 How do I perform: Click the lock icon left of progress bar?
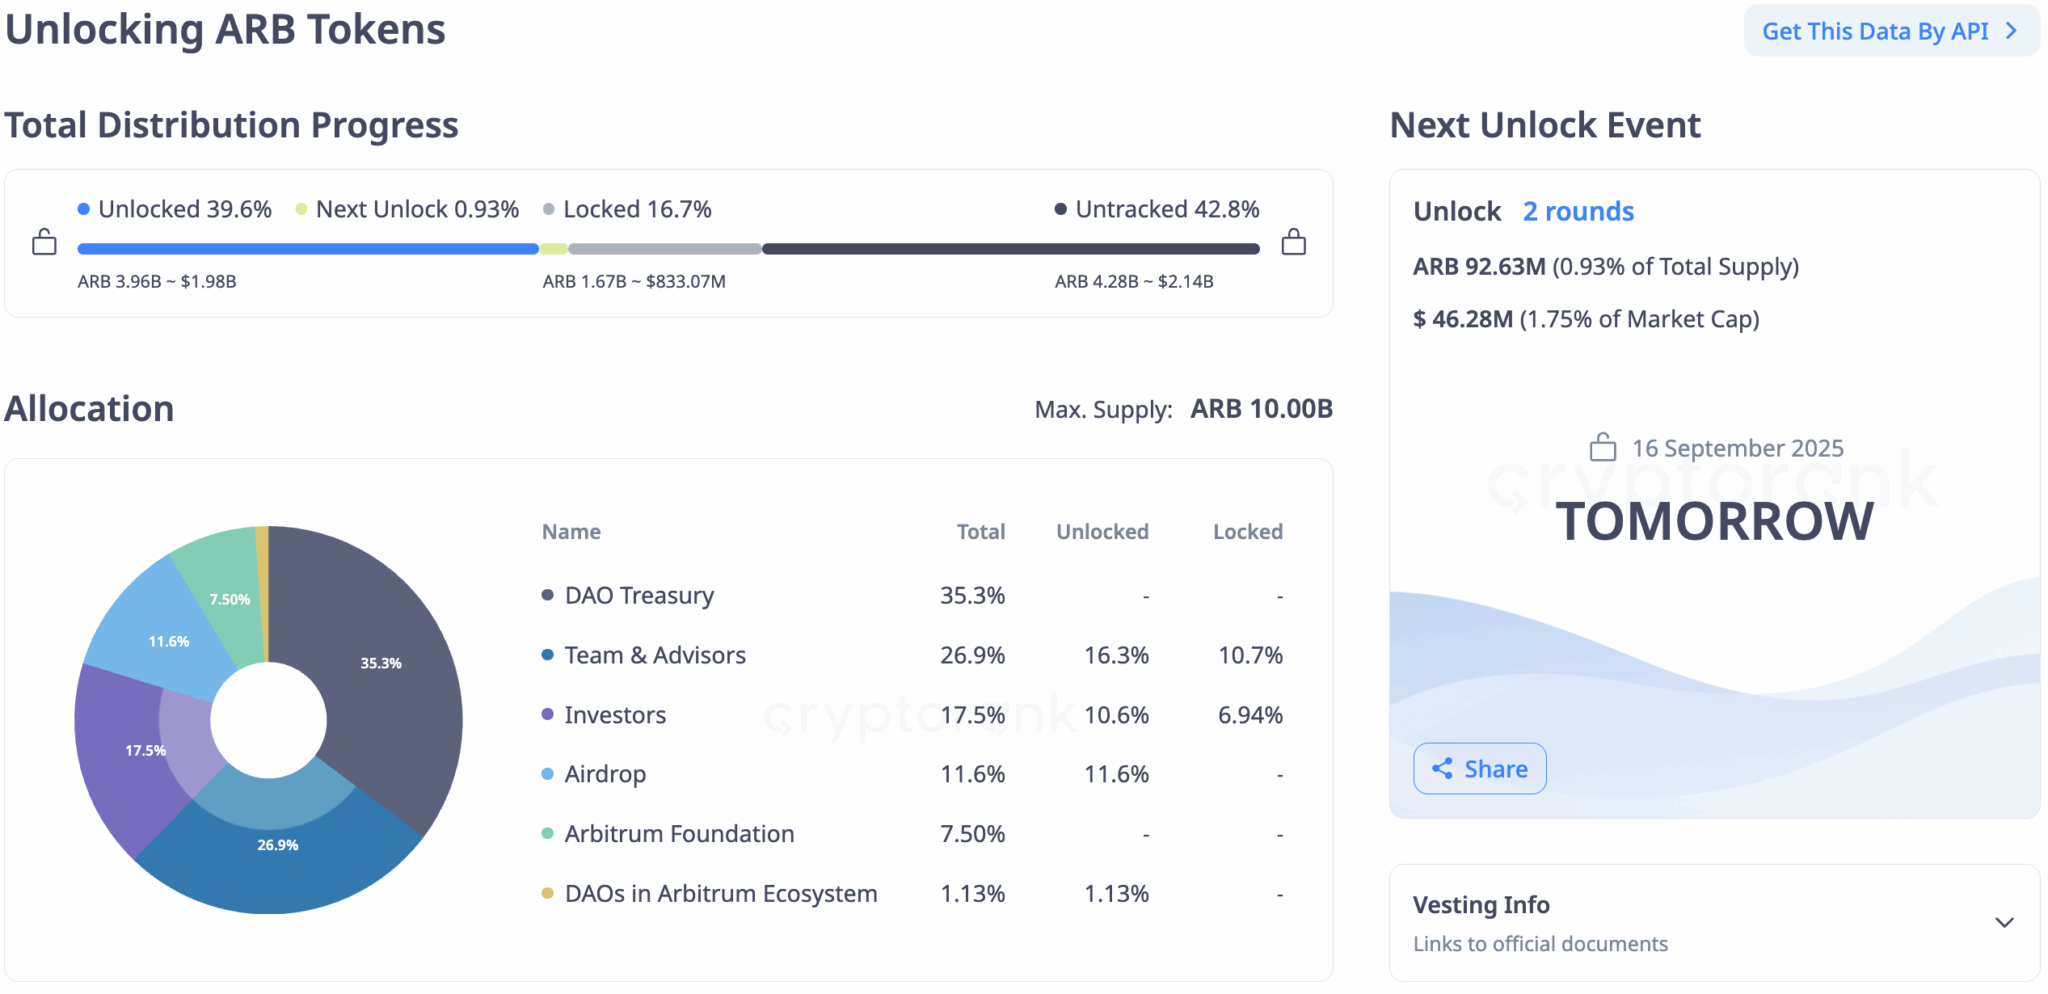pyautogui.click(x=44, y=243)
